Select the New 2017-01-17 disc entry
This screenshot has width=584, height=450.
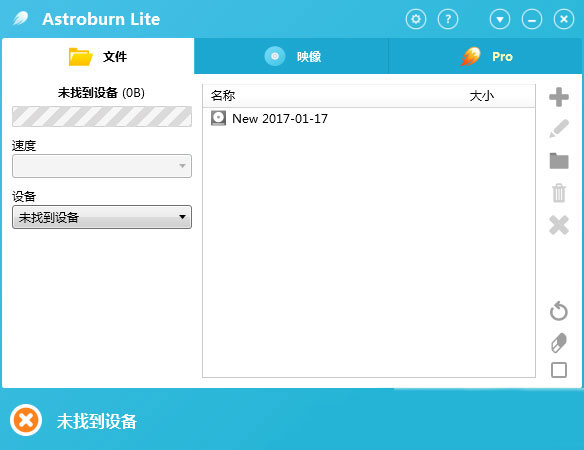click(x=269, y=118)
